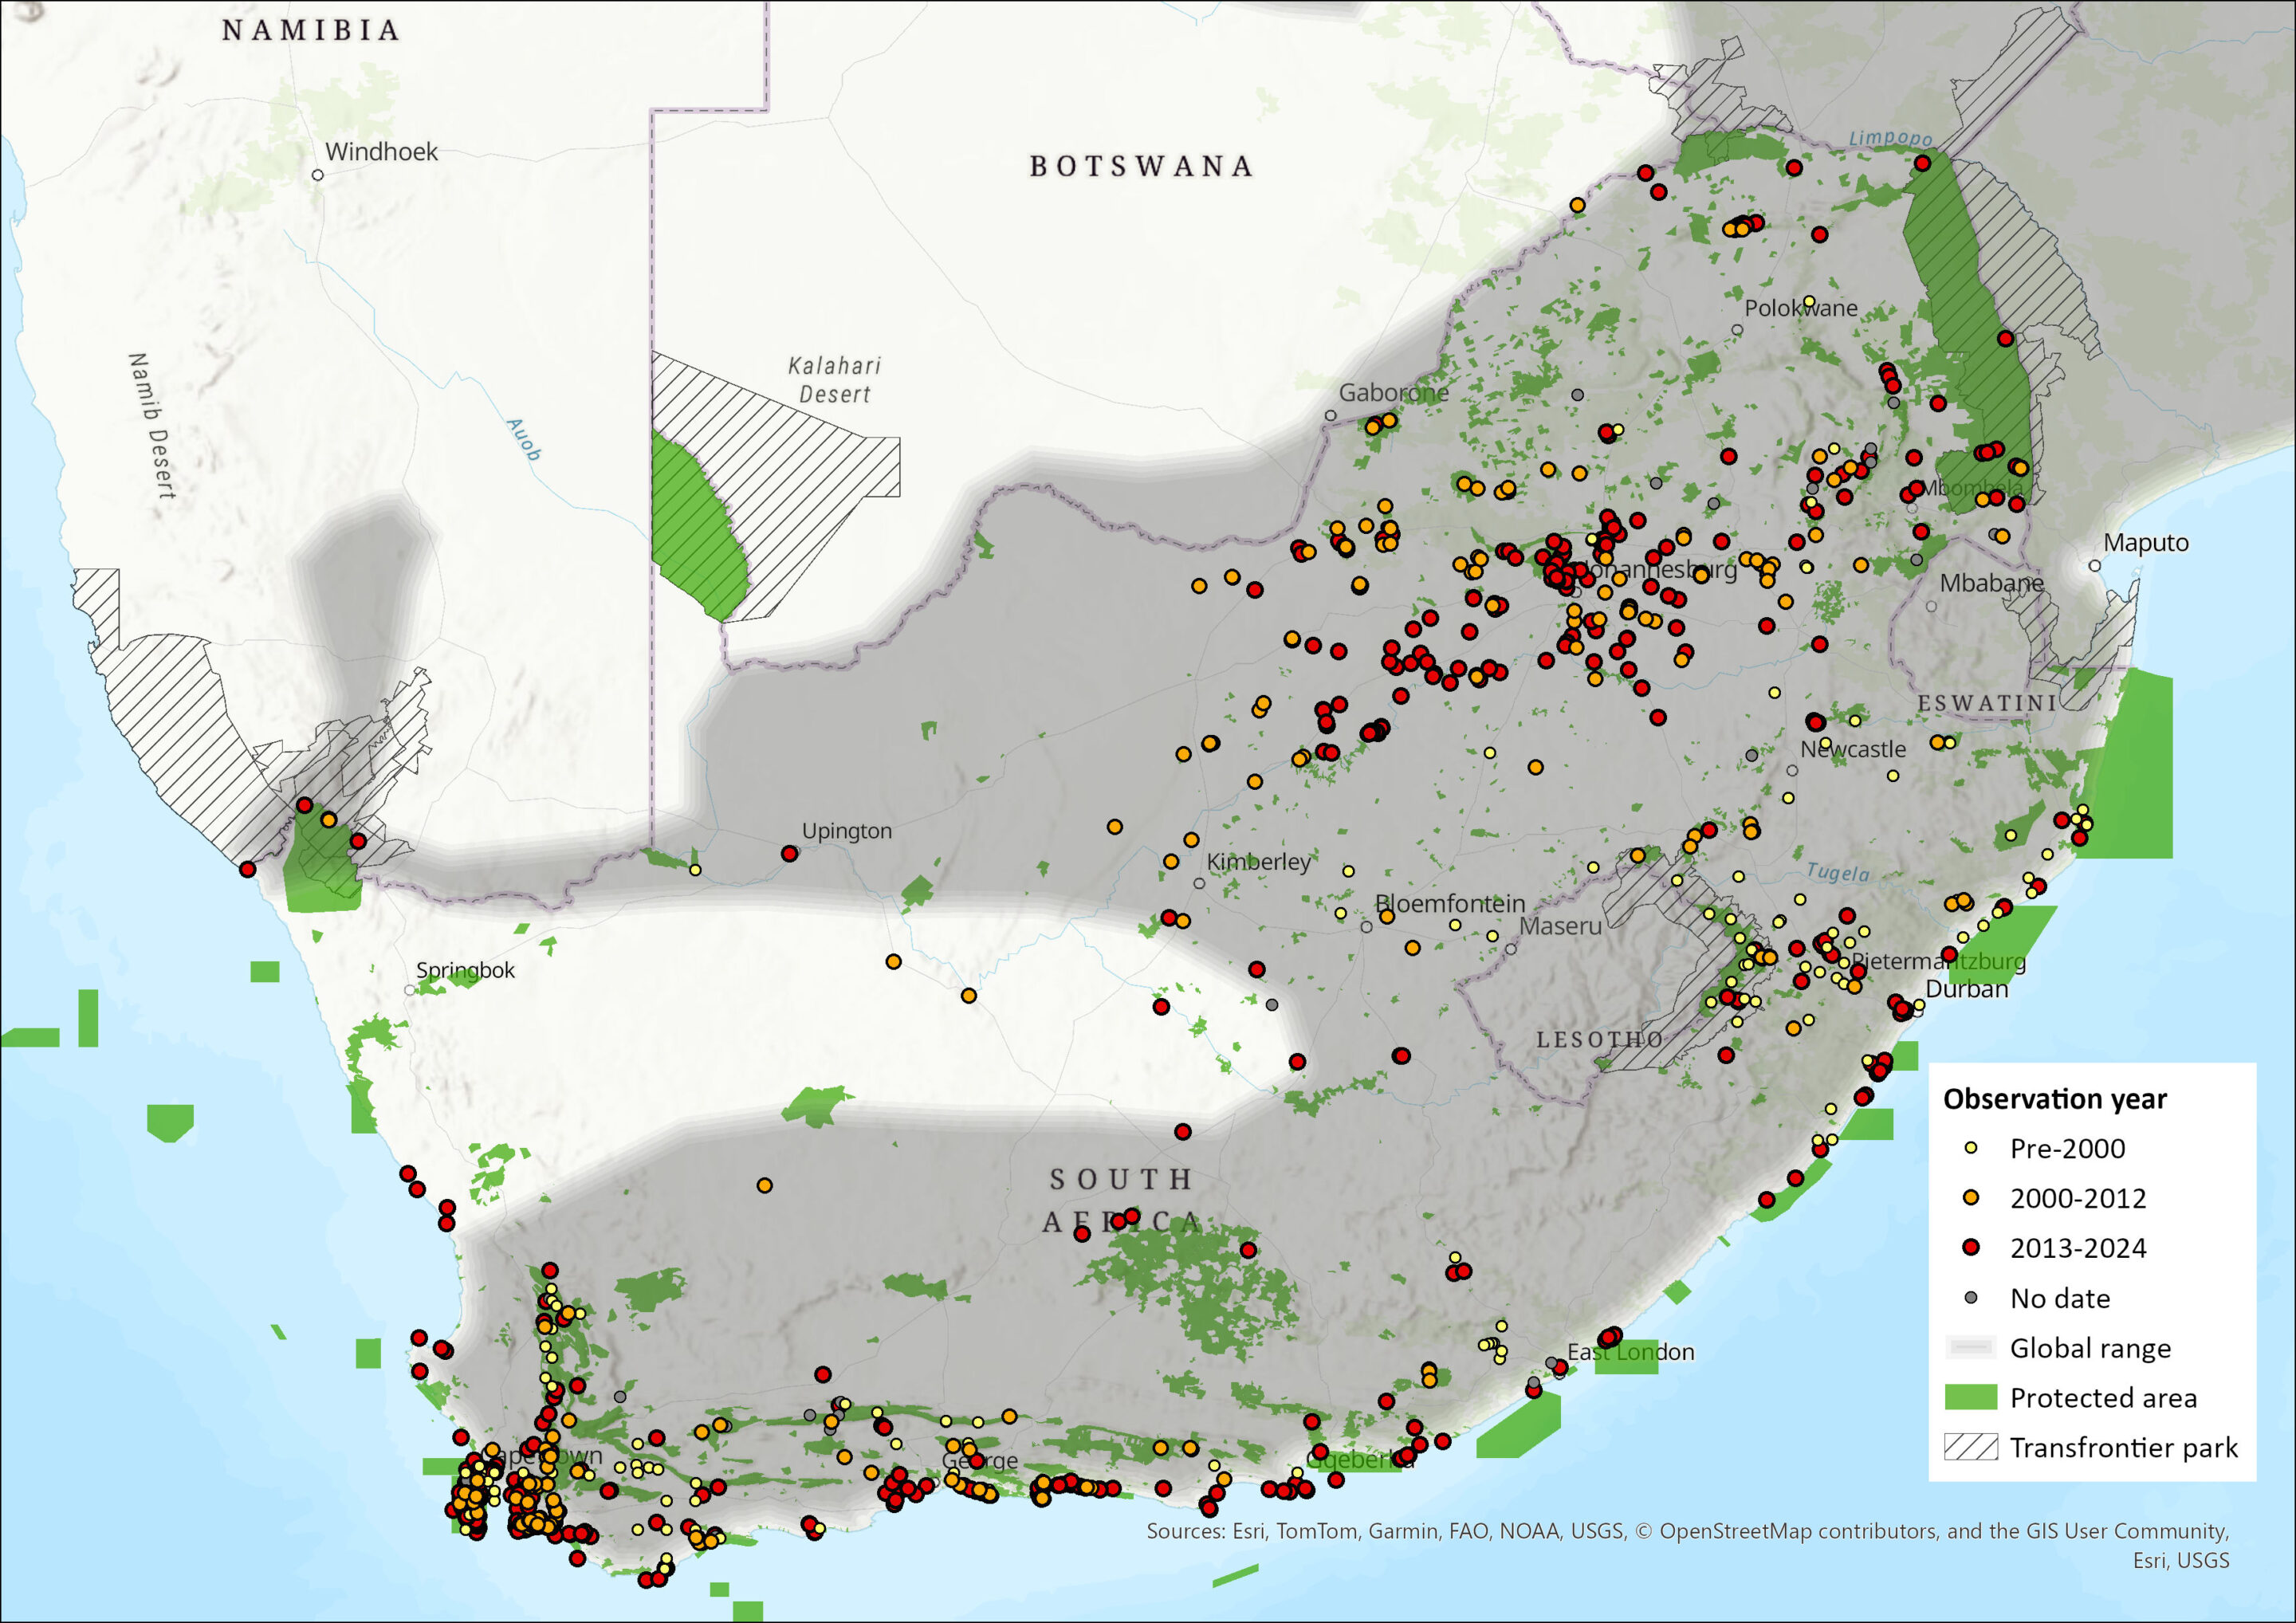Click the NAMIBIA country label
The width and height of the screenshot is (2296, 1623).
(311, 31)
